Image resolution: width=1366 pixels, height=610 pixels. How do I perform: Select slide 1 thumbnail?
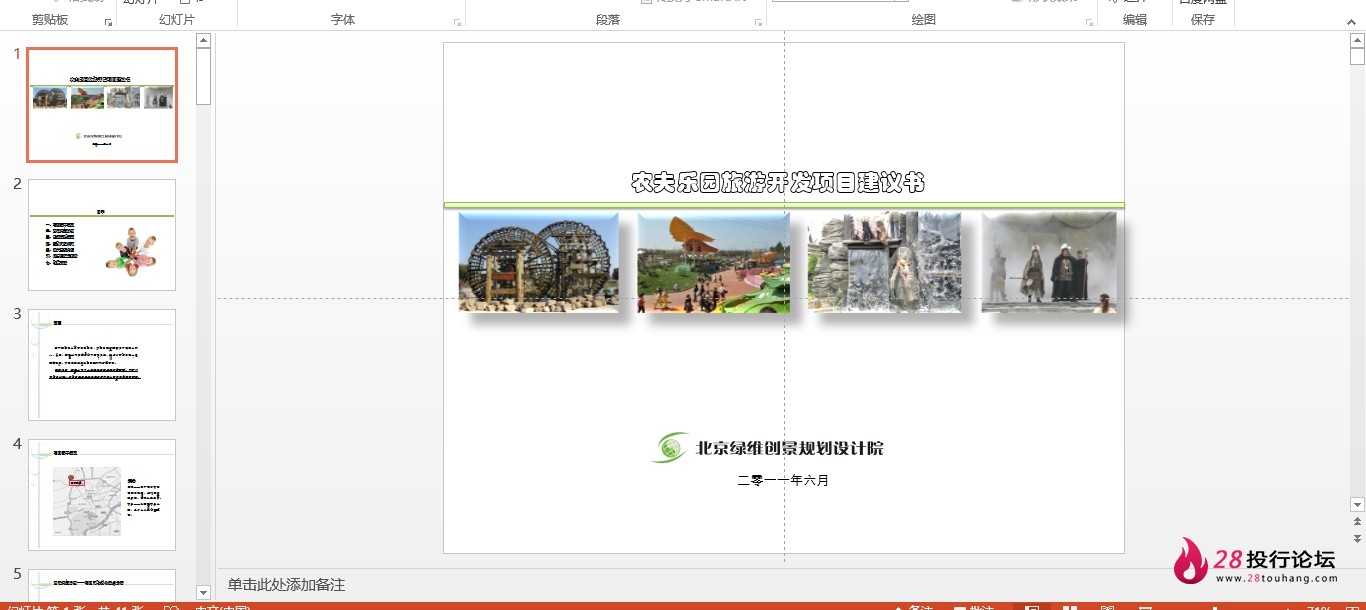click(x=102, y=105)
